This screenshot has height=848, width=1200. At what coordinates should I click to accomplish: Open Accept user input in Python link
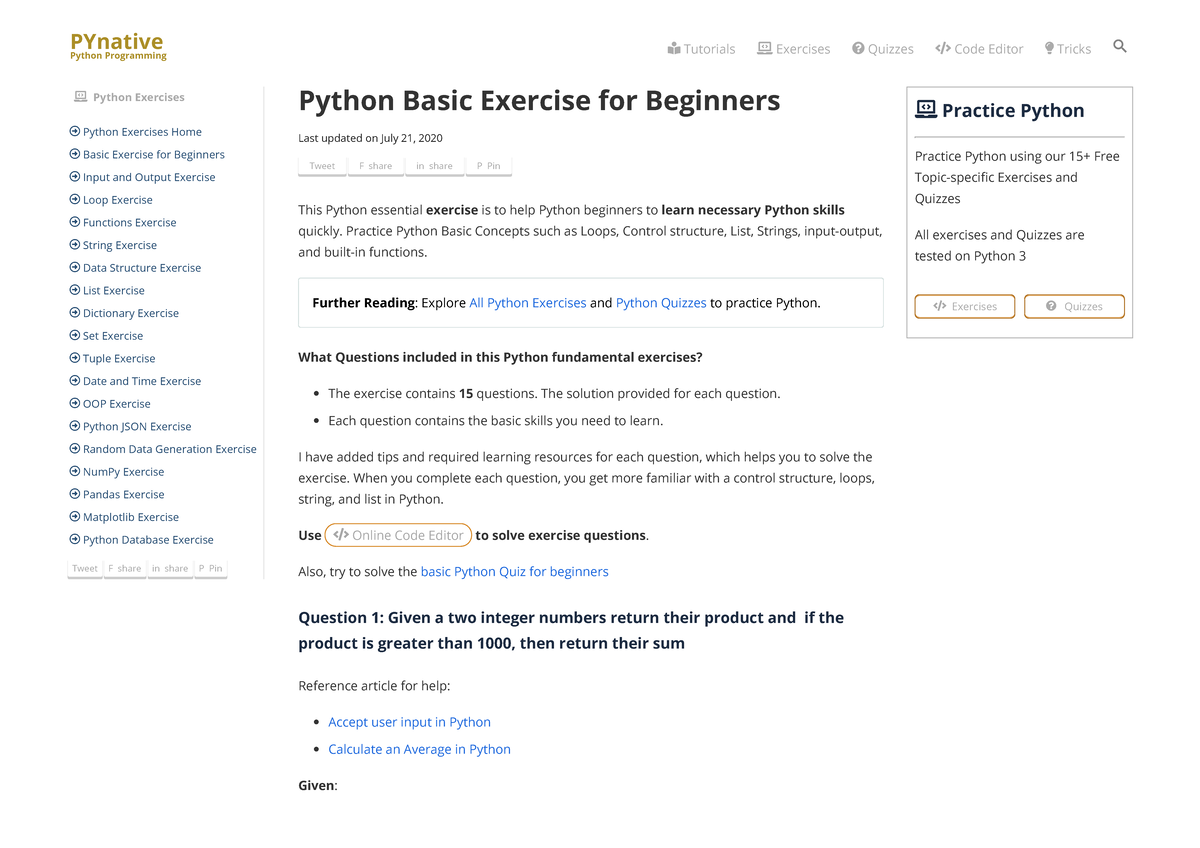(409, 721)
